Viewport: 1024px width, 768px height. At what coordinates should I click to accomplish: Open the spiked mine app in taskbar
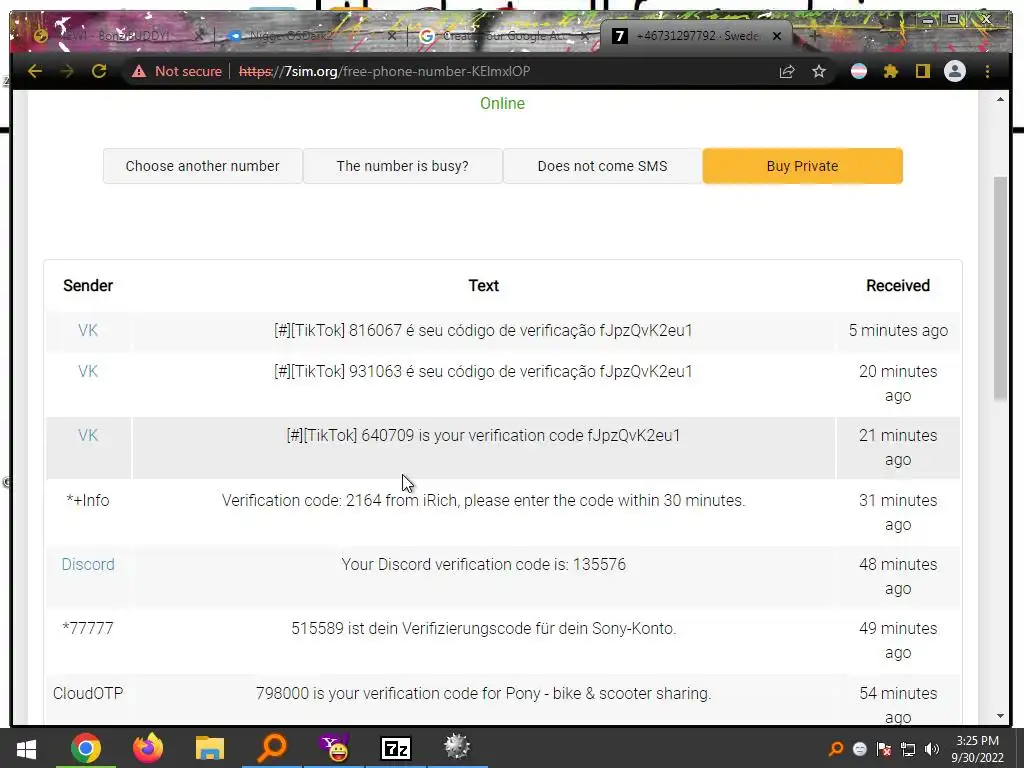(x=457, y=748)
